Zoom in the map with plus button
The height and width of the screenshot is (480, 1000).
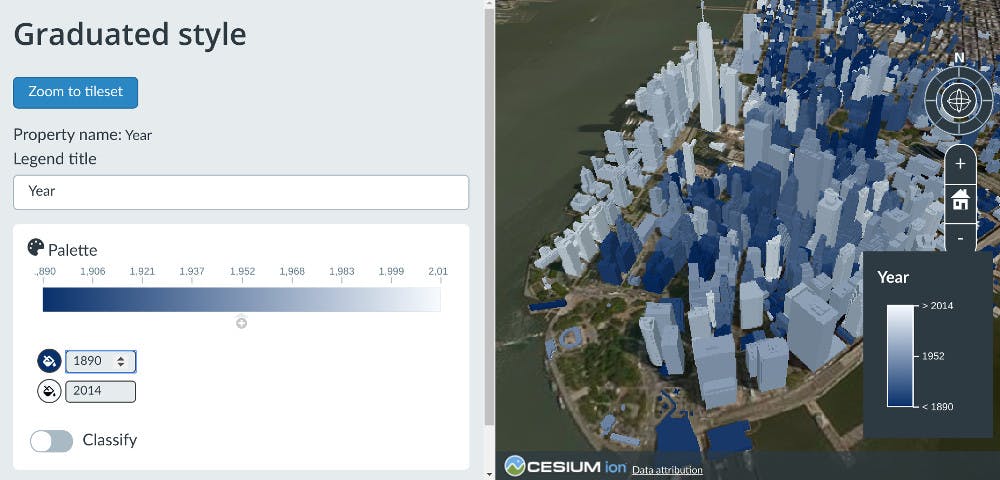coord(960,163)
